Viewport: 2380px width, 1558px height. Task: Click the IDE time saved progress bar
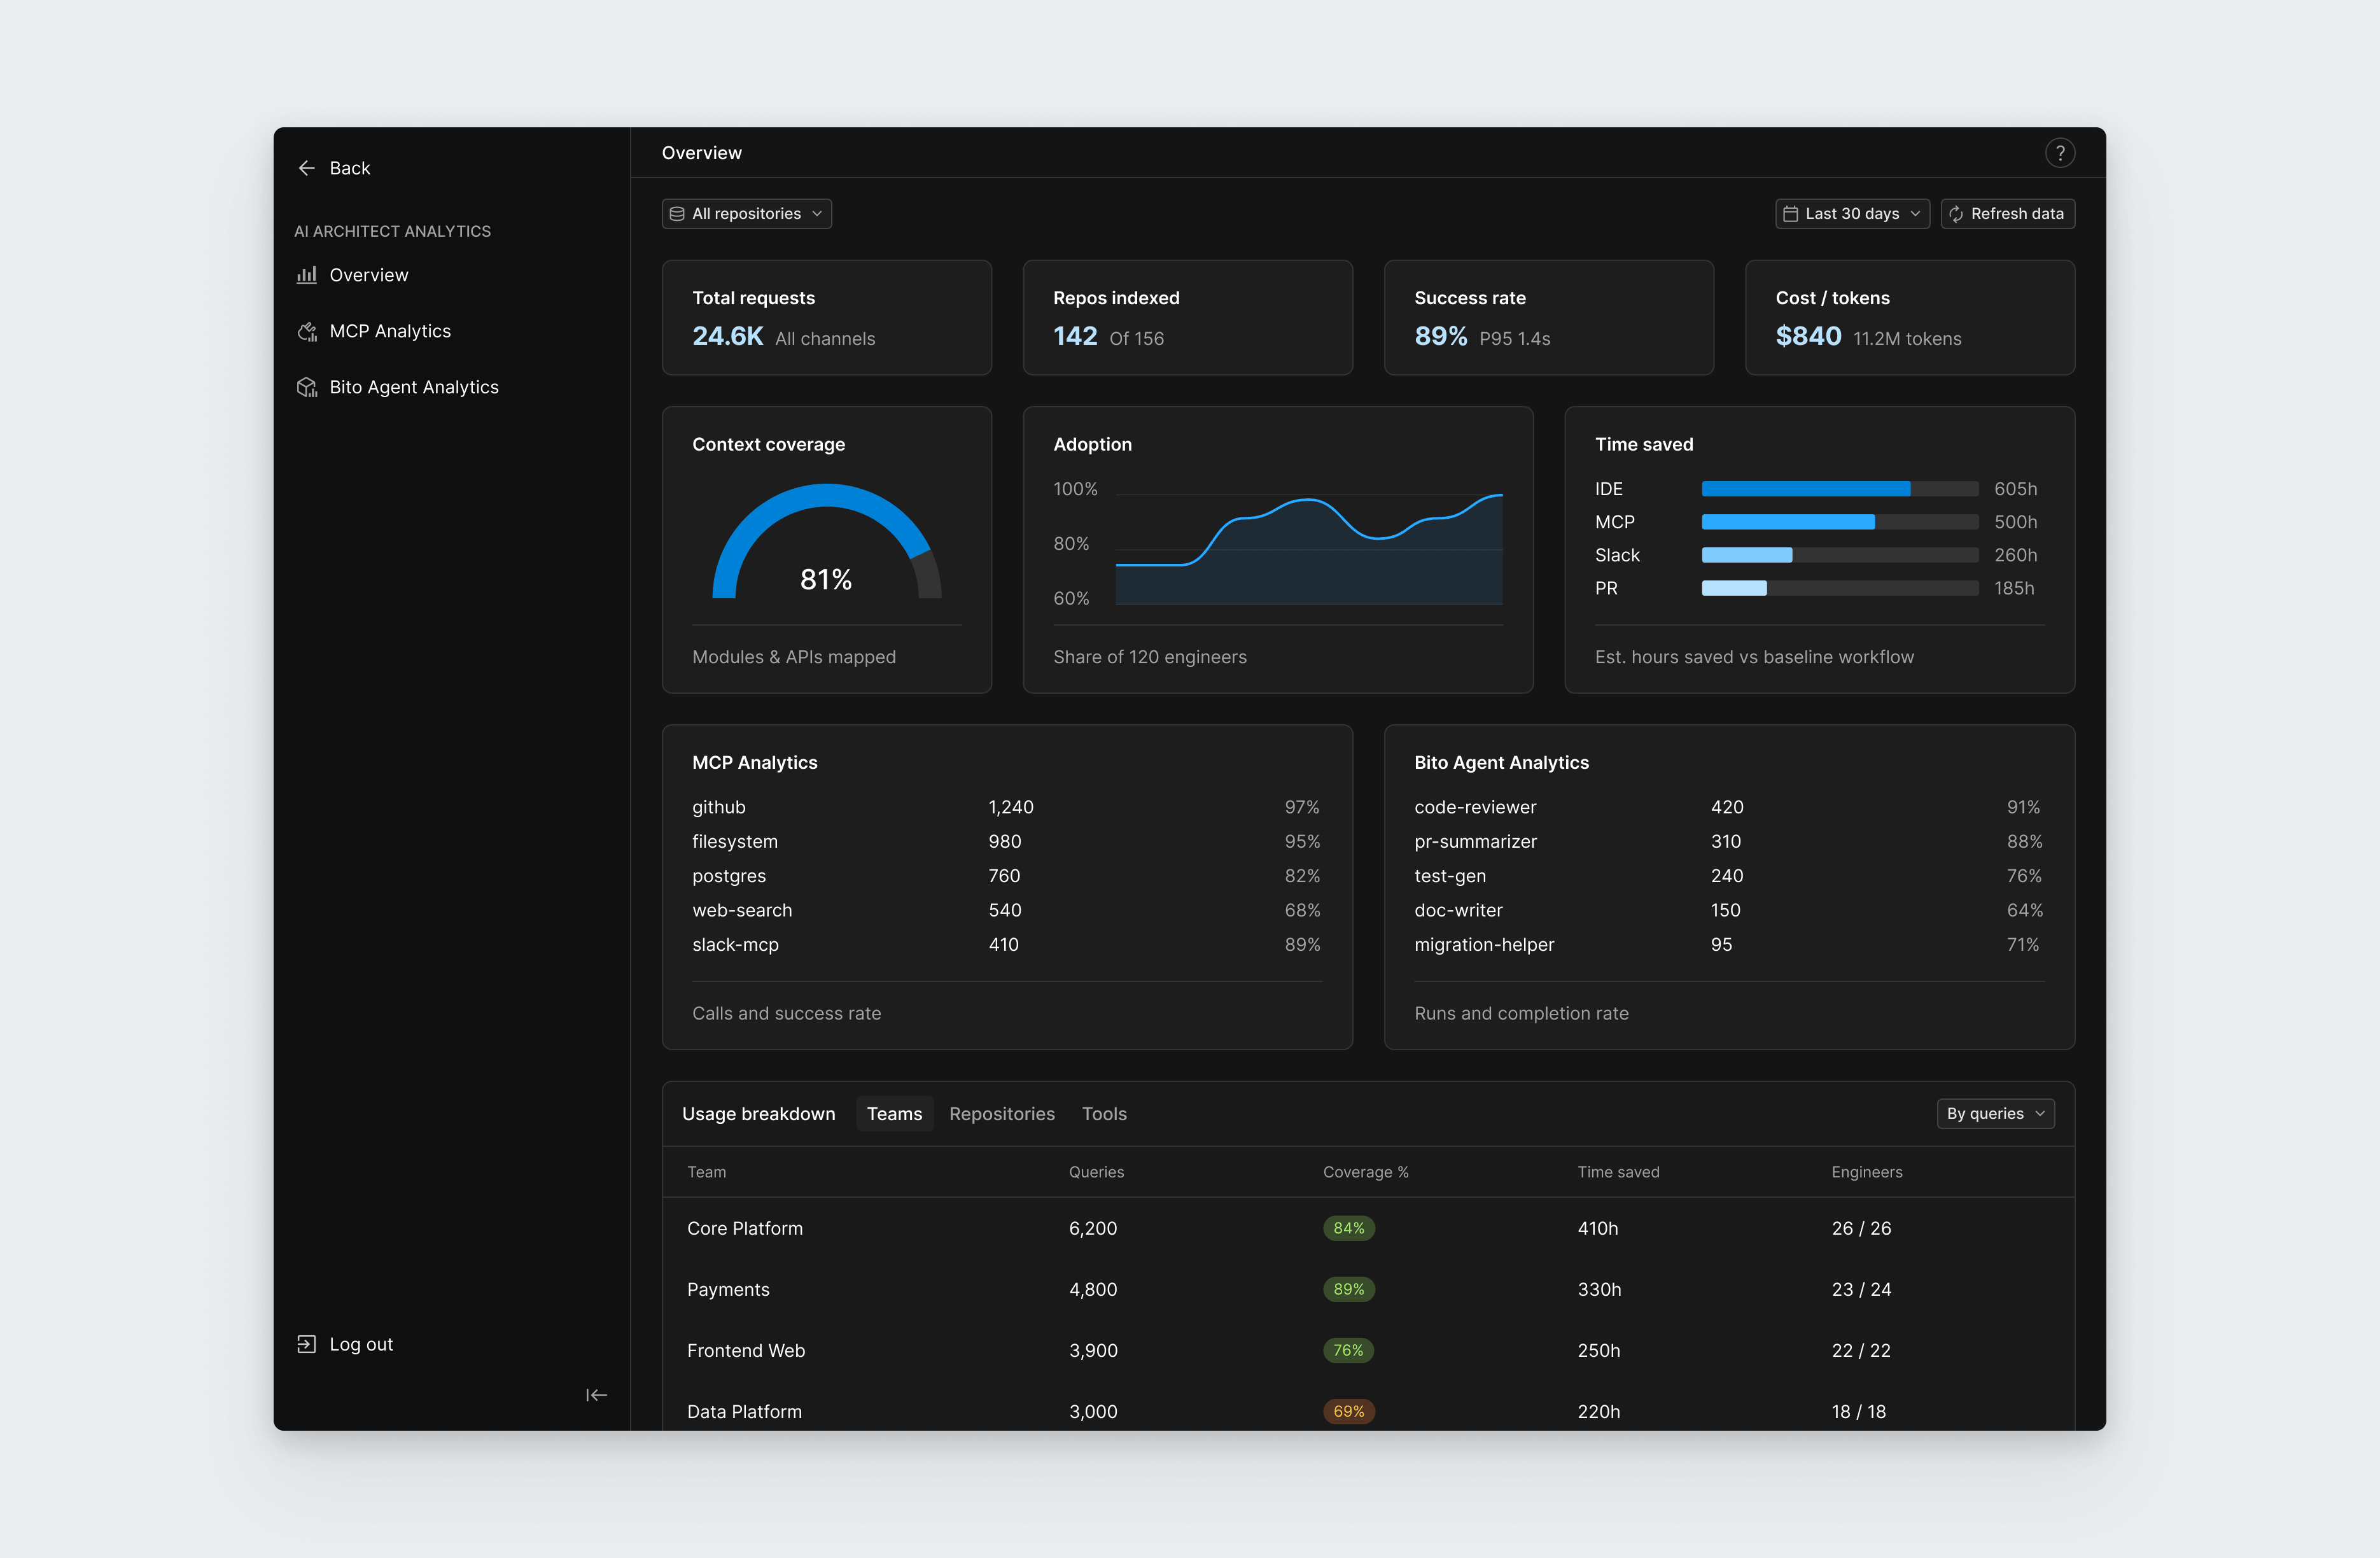click(x=1839, y=489)
